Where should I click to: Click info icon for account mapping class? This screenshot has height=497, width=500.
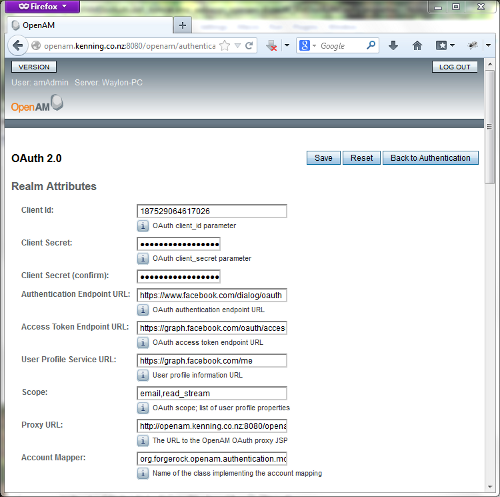point(143,473)
